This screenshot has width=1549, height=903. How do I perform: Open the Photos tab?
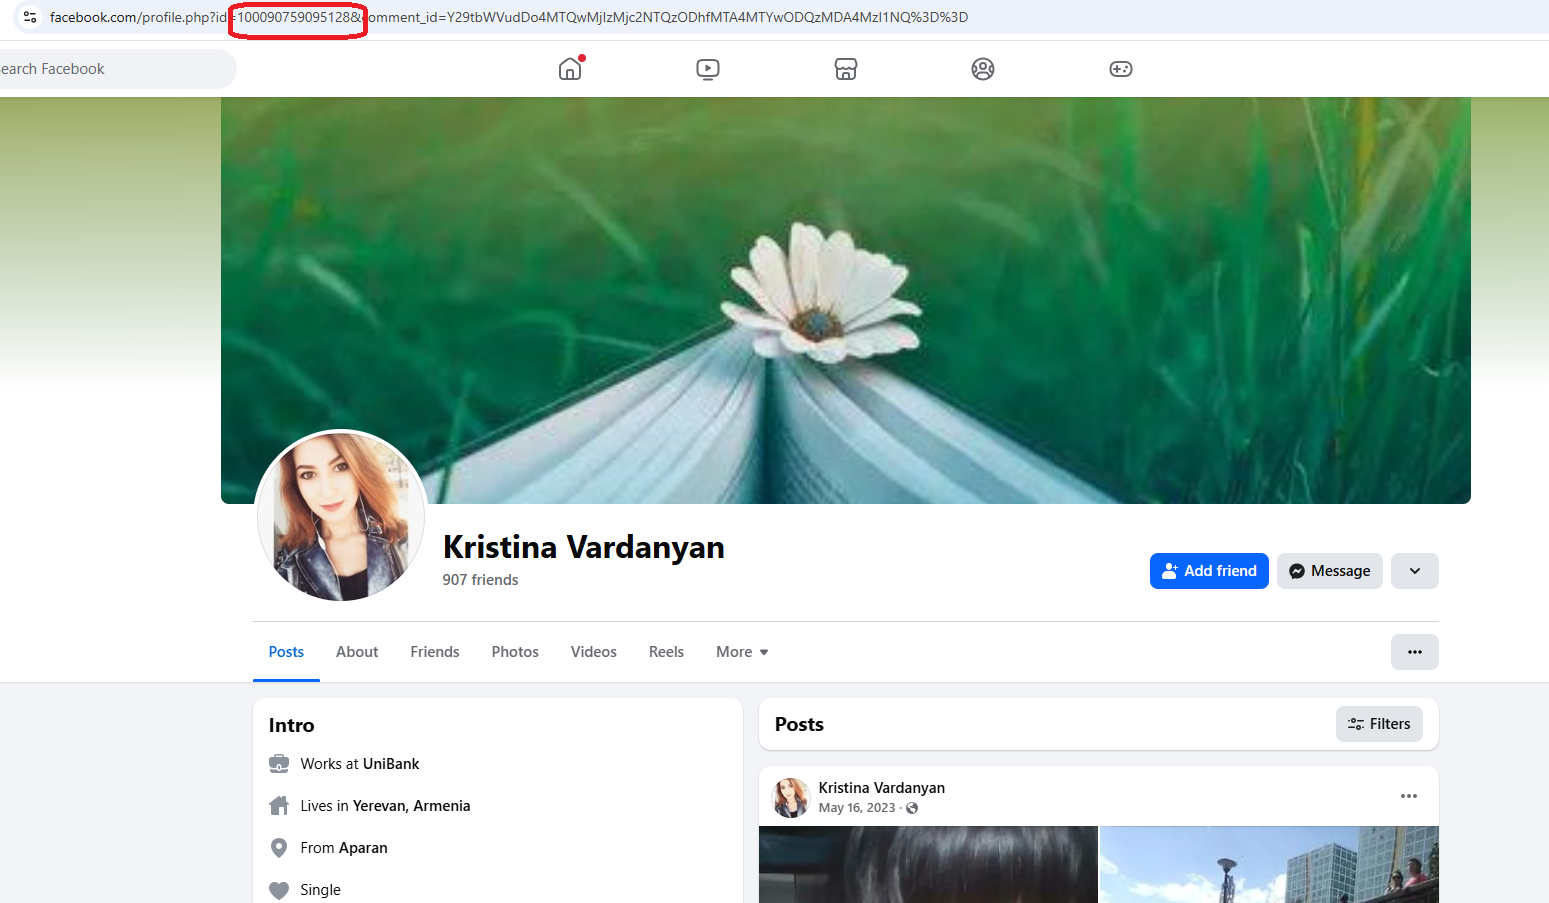[x=515, y=652]
